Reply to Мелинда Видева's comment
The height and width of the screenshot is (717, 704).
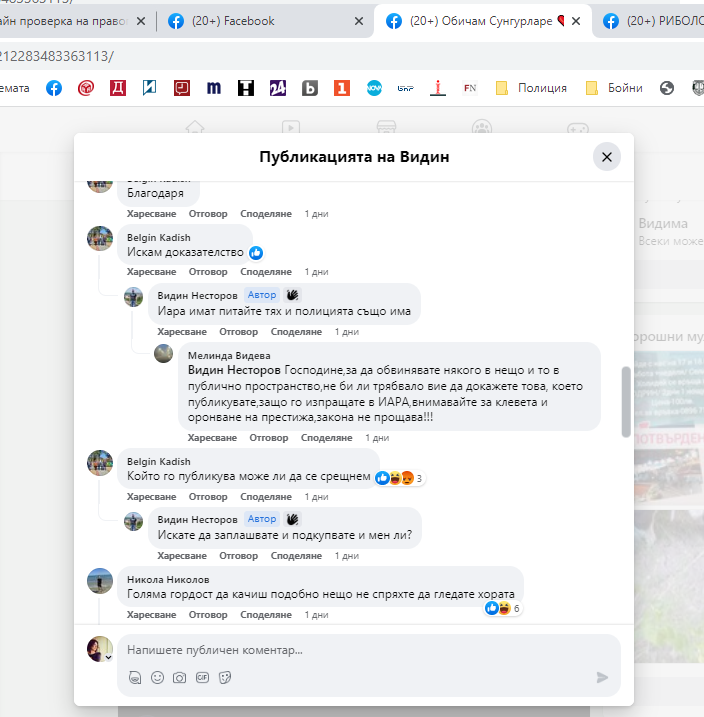tap(268, 438)
